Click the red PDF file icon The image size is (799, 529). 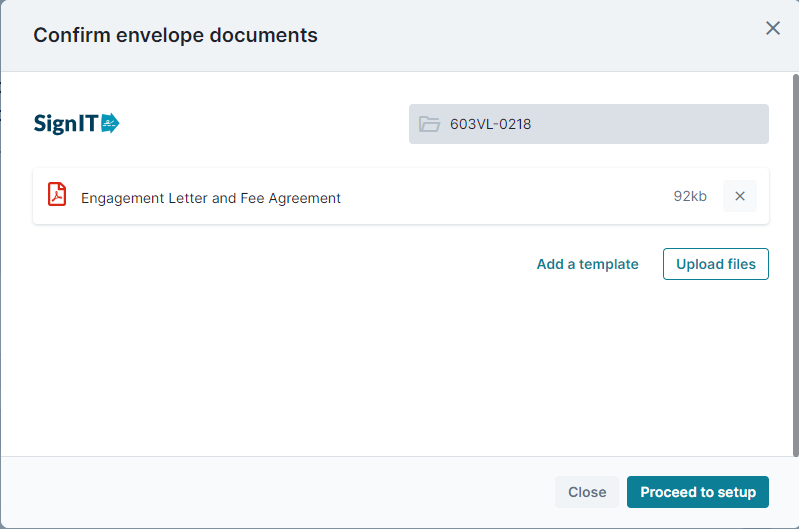(x=57, y=194)
